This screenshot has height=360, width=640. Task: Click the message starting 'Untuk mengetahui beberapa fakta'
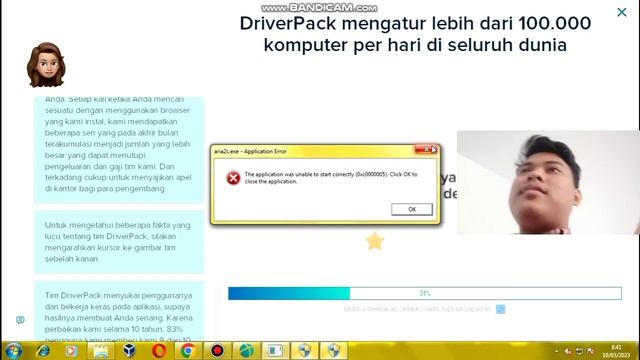119,242
